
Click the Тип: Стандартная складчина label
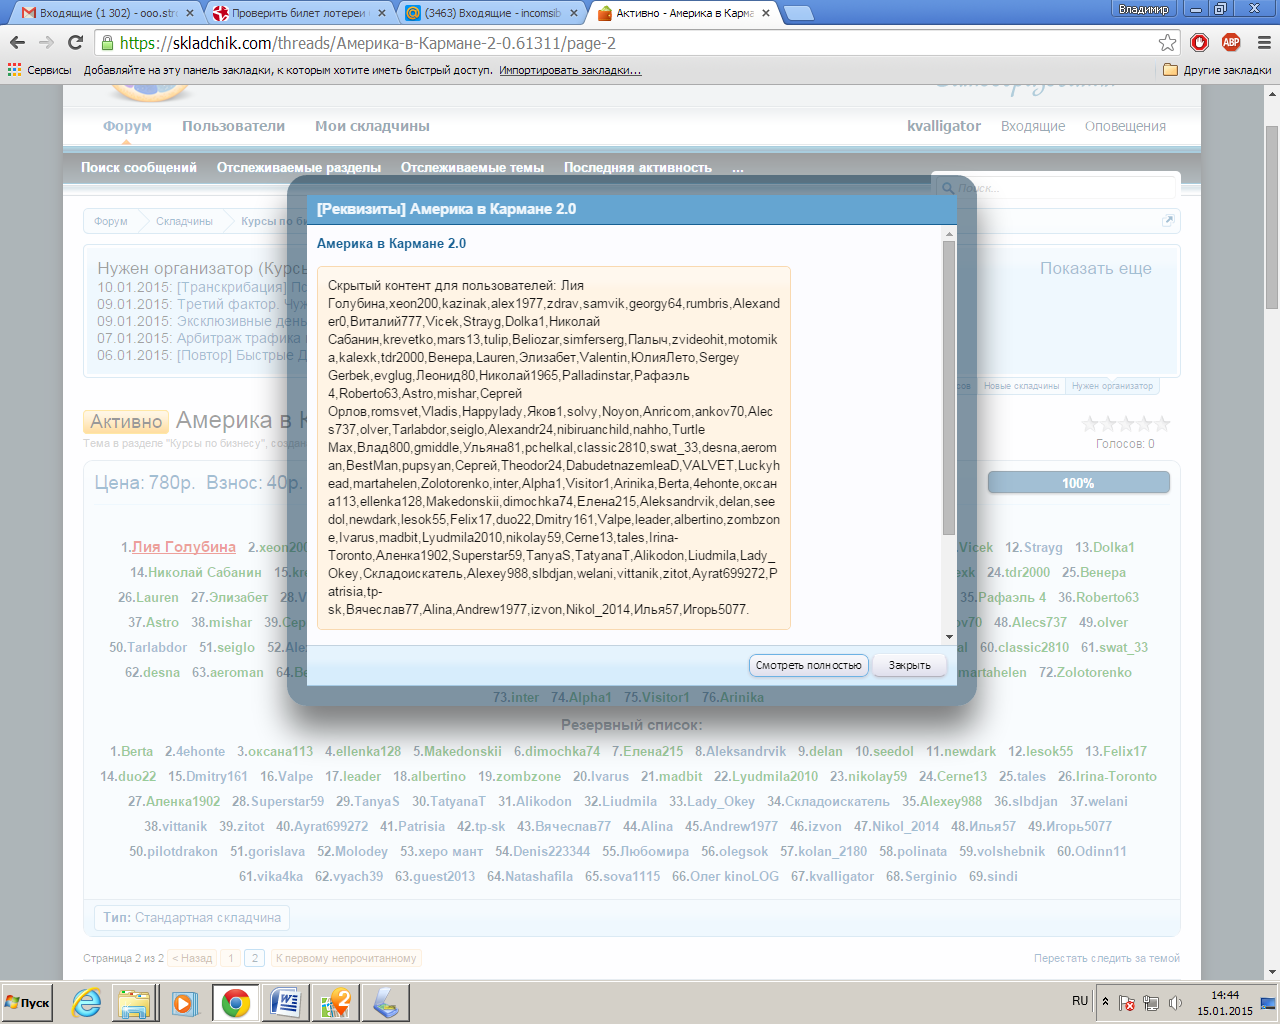[x=192, y=917]
